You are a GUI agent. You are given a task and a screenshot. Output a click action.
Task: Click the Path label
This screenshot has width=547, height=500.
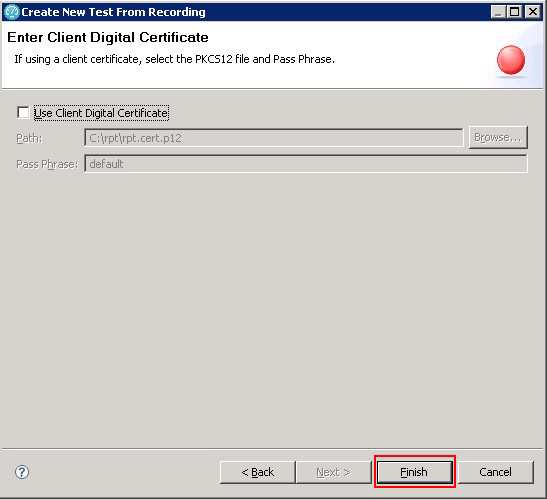(x=29, y=139)
